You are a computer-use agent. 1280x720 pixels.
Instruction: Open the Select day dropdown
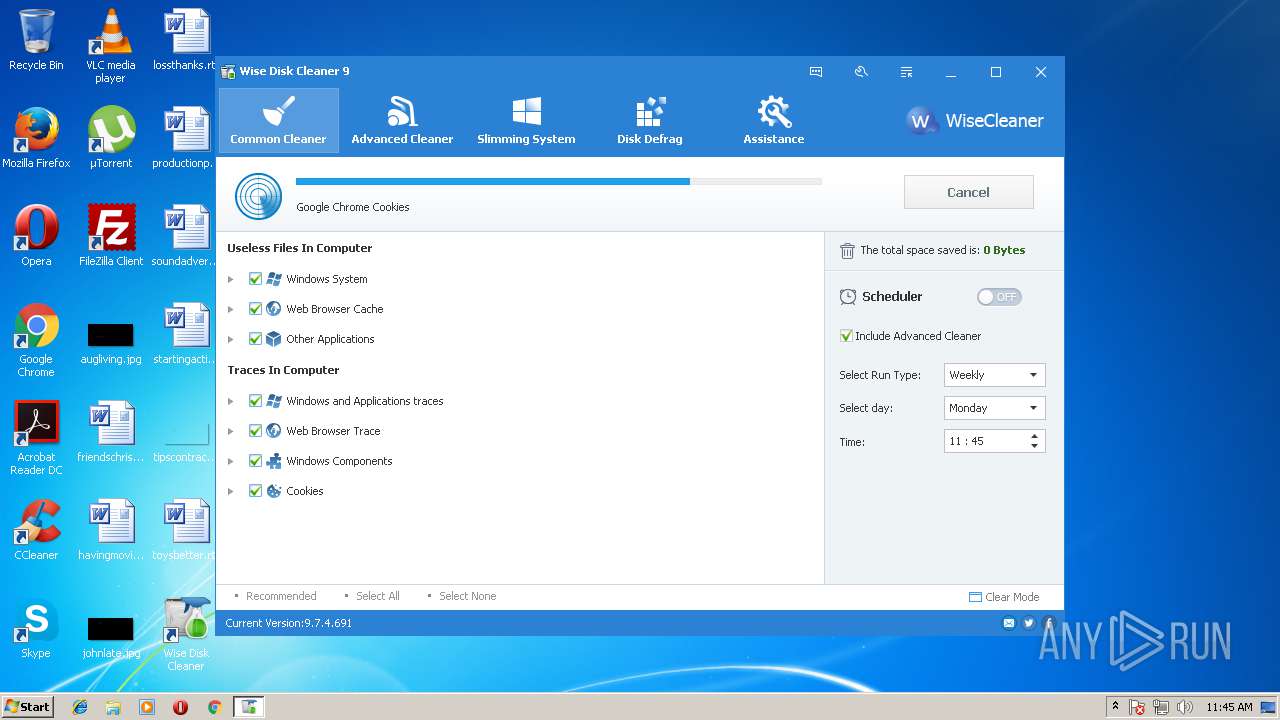click(994, 408)
